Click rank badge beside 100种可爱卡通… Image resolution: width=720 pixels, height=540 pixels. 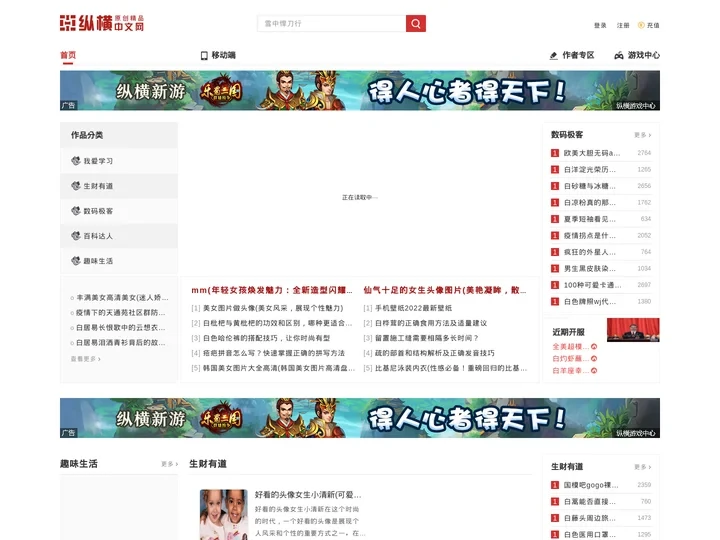coord(555,285)
